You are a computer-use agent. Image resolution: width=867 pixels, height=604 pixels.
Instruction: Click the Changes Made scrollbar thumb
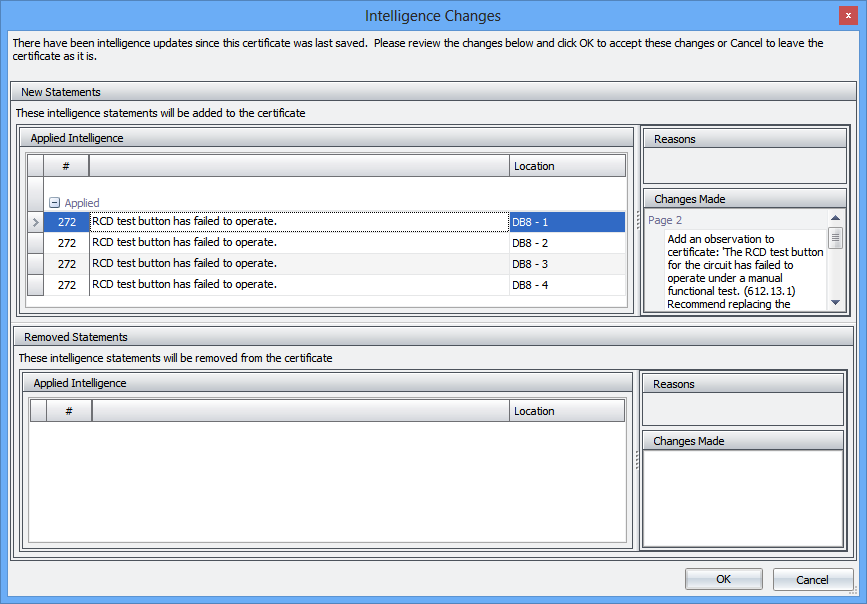pos(835,237)
